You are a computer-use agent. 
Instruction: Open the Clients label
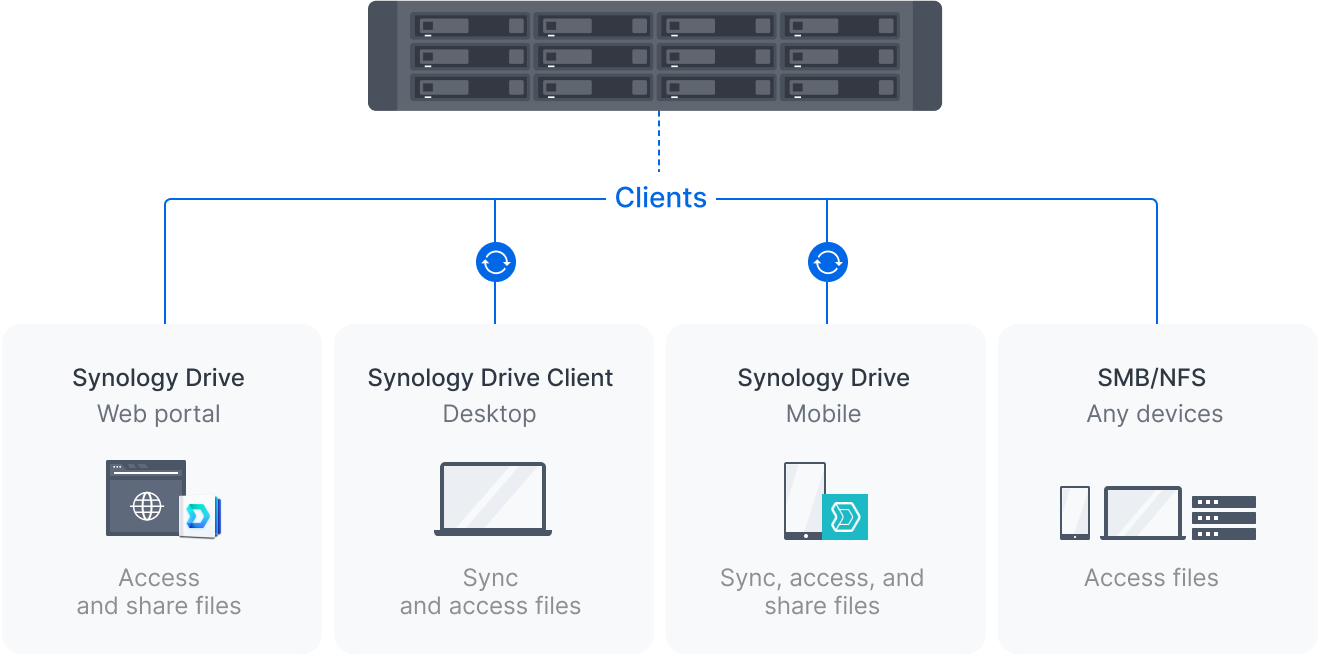click(x=661, y=198)
